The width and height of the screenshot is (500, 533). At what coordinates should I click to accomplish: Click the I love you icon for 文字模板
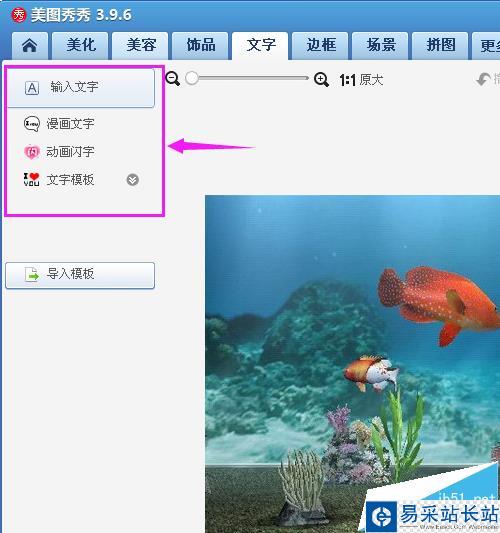[x=32, y=179]
